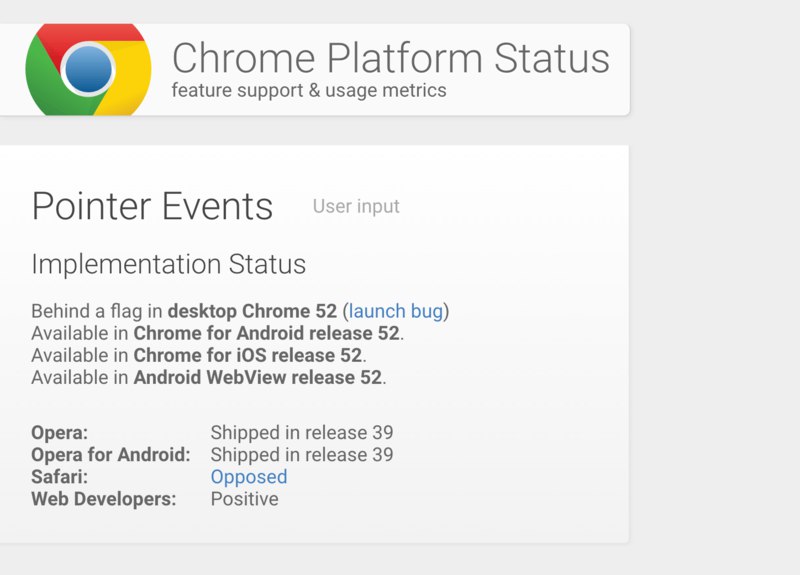Click the Pointer Events heading
This screenshot has width=800, height=575.
click(153, 206)
